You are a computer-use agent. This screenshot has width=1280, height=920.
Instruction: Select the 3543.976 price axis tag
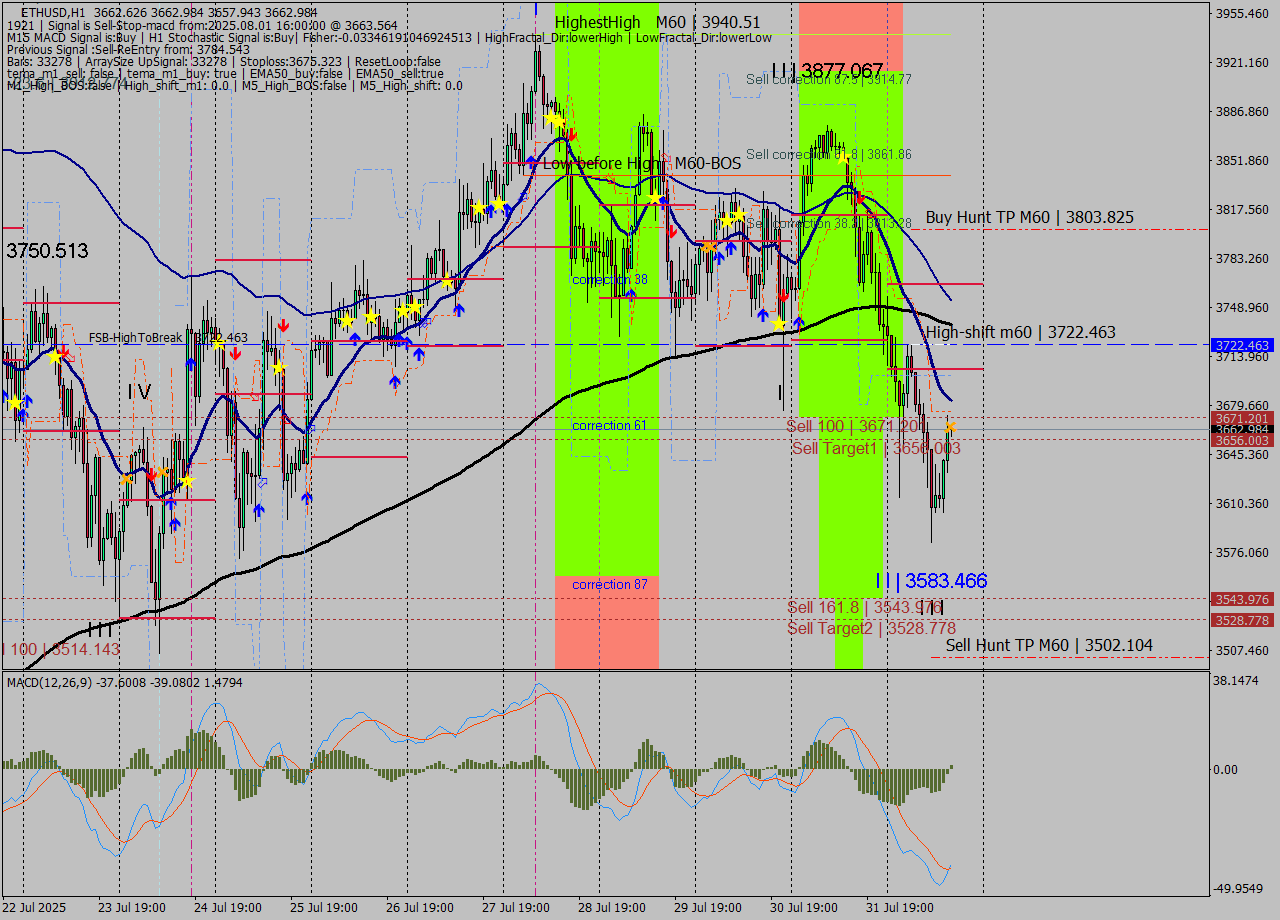tap(1241, 599)
